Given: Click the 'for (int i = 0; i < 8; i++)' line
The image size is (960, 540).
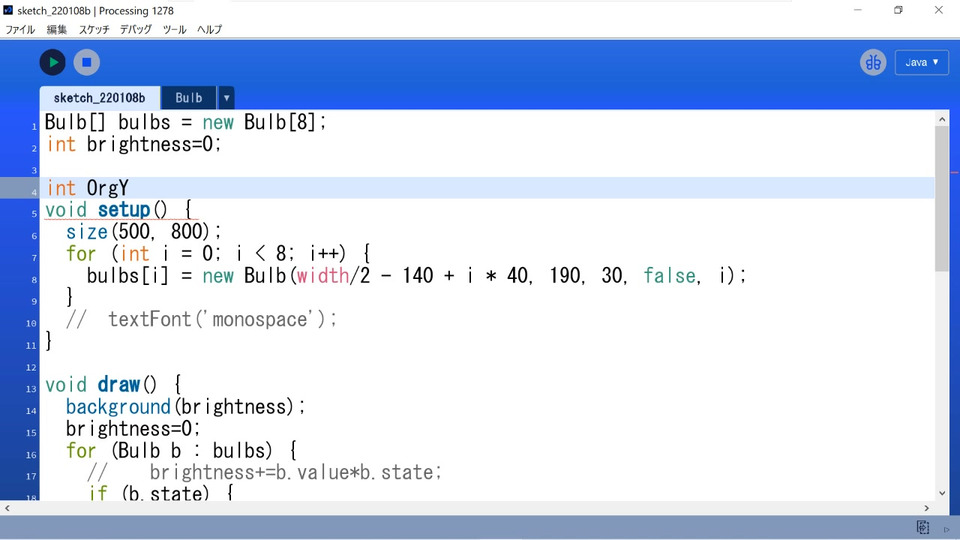Looking at the screenshot, I should point(218,253).
